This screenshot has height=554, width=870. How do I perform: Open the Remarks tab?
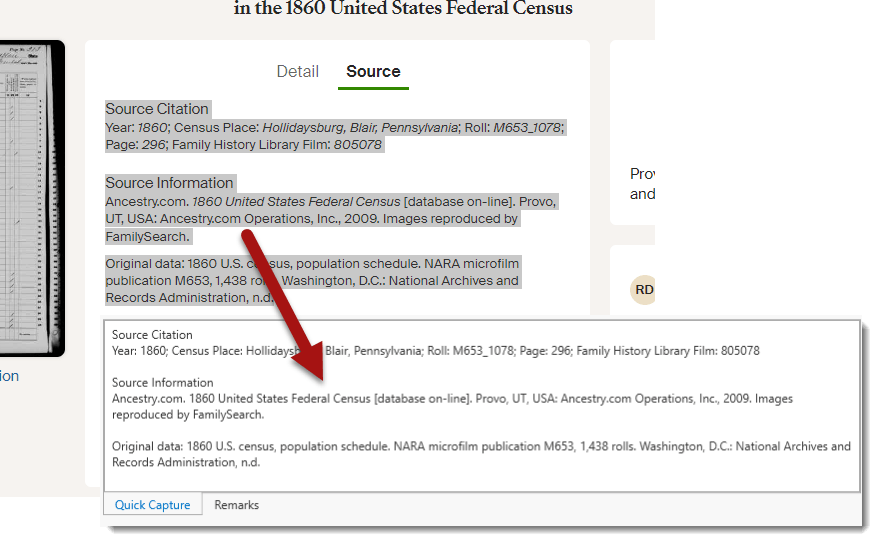click(x=236, y=505)
